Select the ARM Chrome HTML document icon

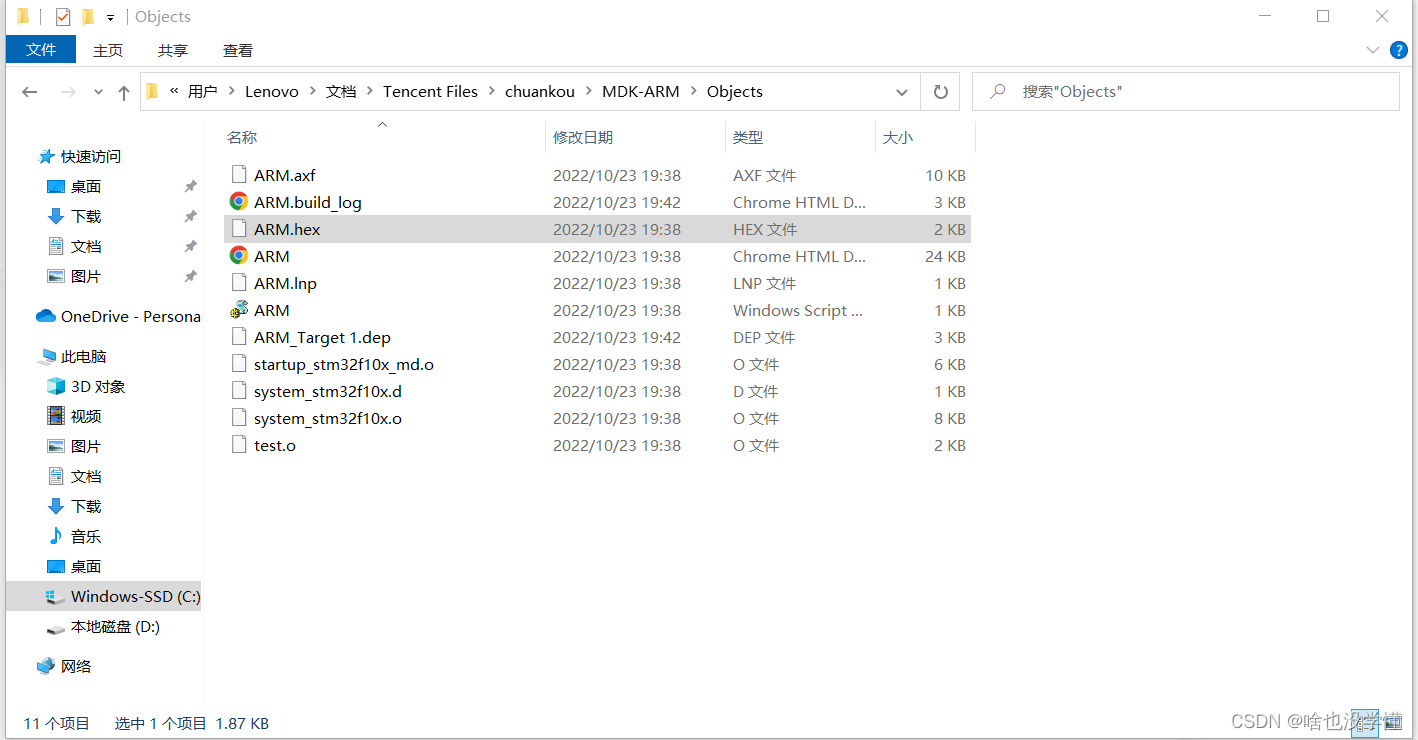tap(239, 256)
